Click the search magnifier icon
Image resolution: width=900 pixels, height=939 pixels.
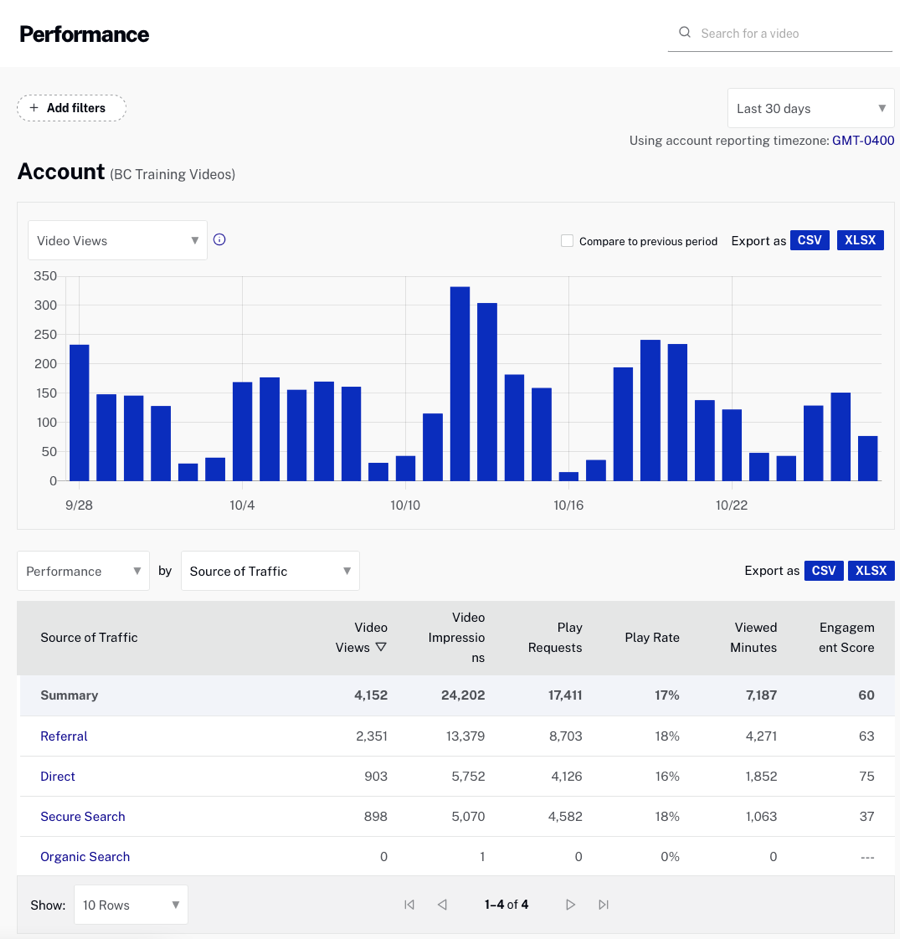[x=685, y=32]
